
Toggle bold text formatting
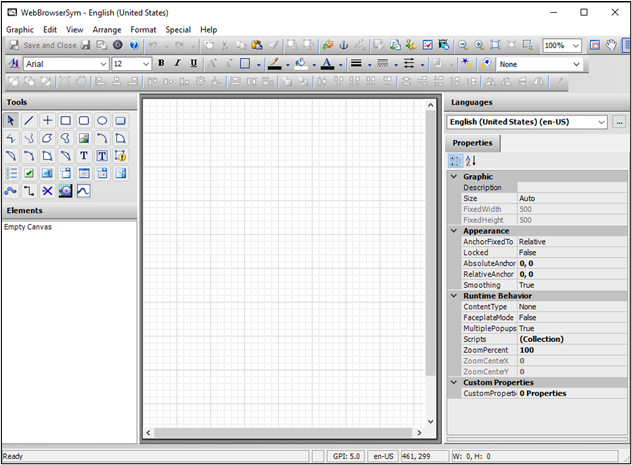(x=161, y=63)
